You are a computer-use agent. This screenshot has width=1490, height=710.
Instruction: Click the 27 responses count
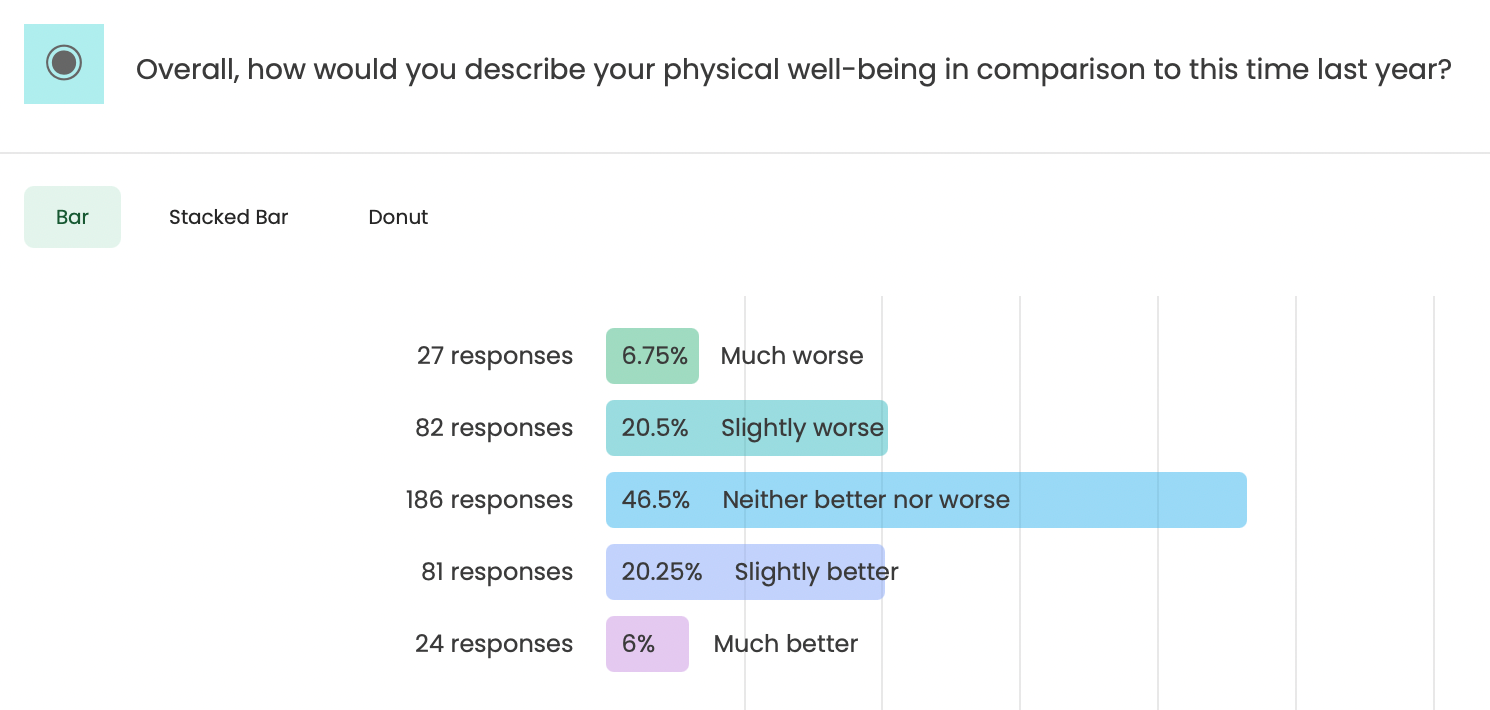pos(494,356)
